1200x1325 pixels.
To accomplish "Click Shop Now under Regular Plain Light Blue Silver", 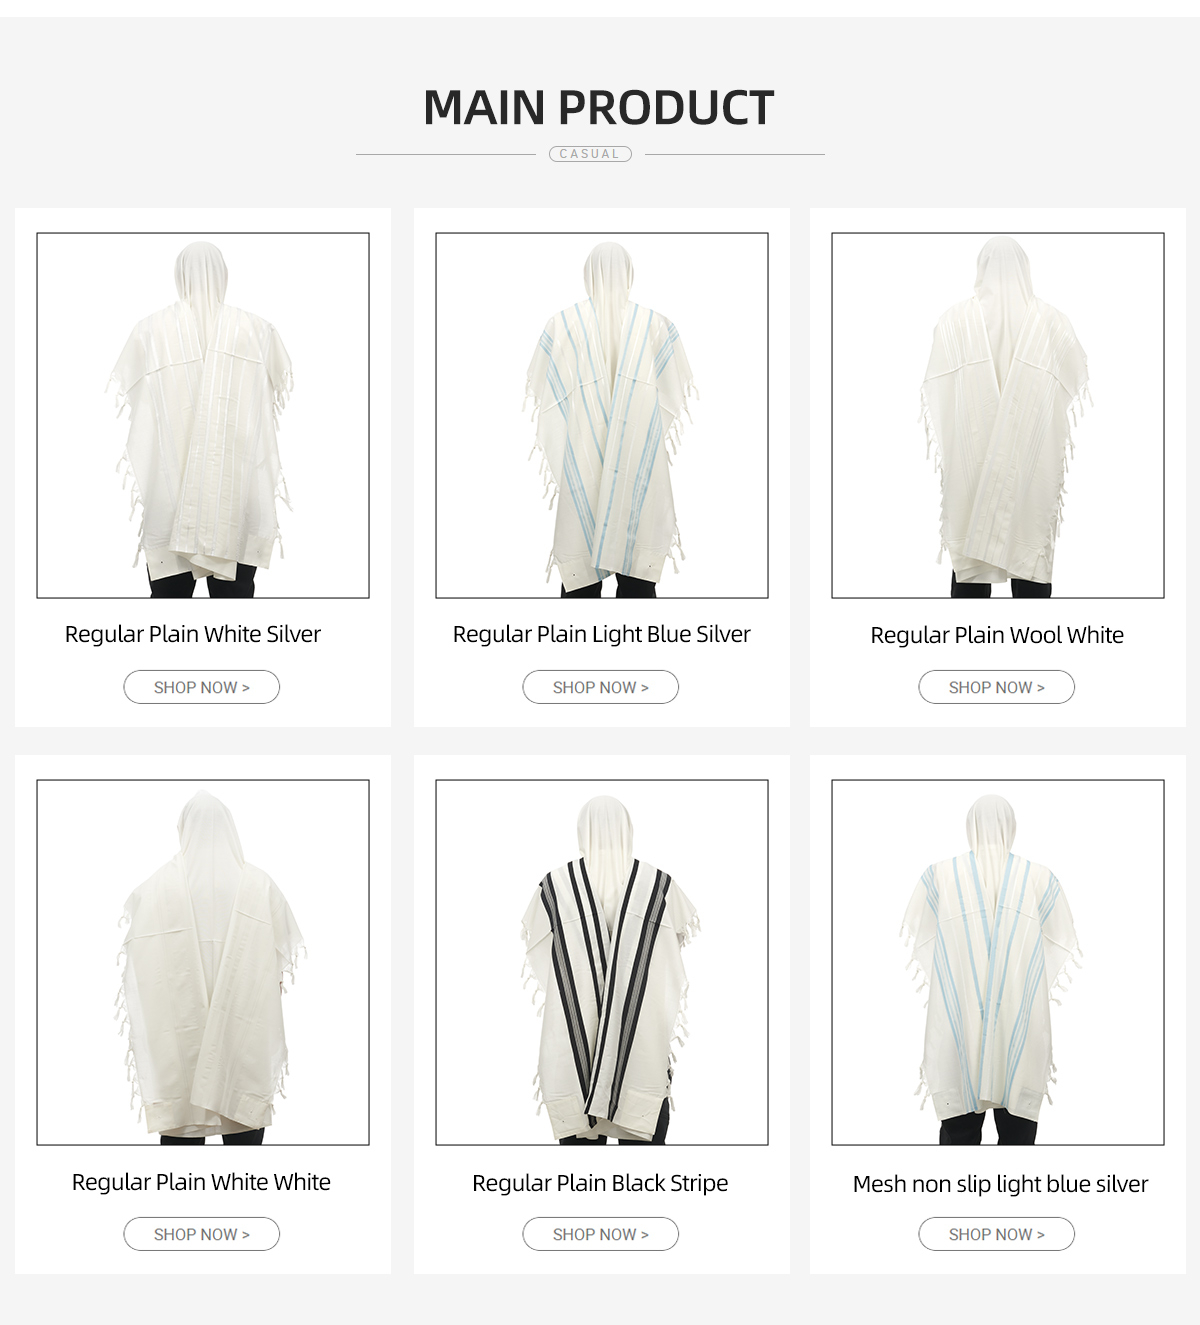I will click(601, 687).
